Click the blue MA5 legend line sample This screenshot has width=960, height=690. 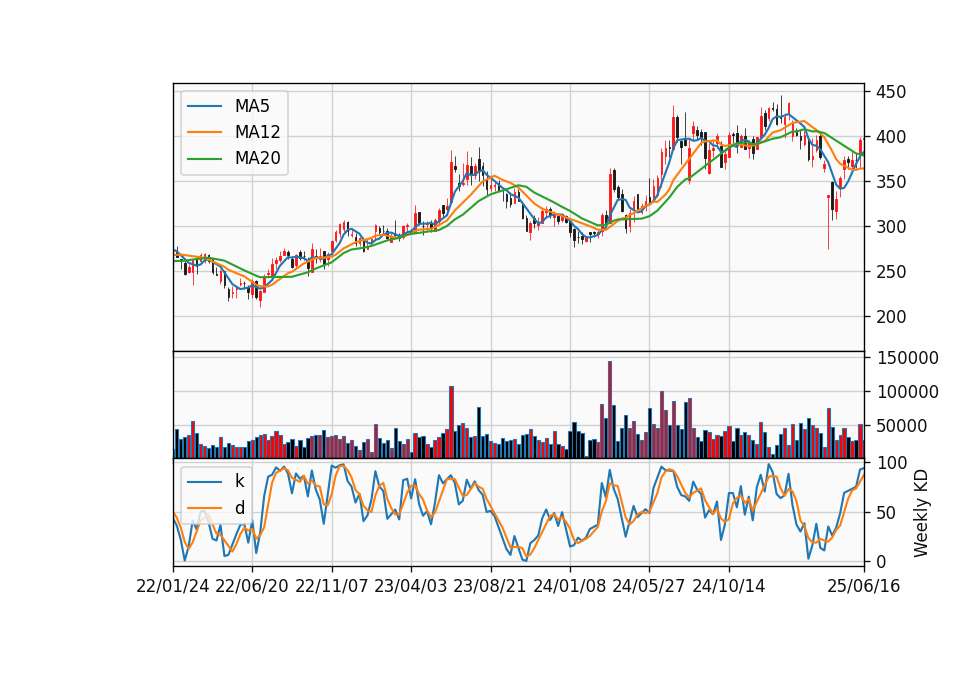(204, 107)
